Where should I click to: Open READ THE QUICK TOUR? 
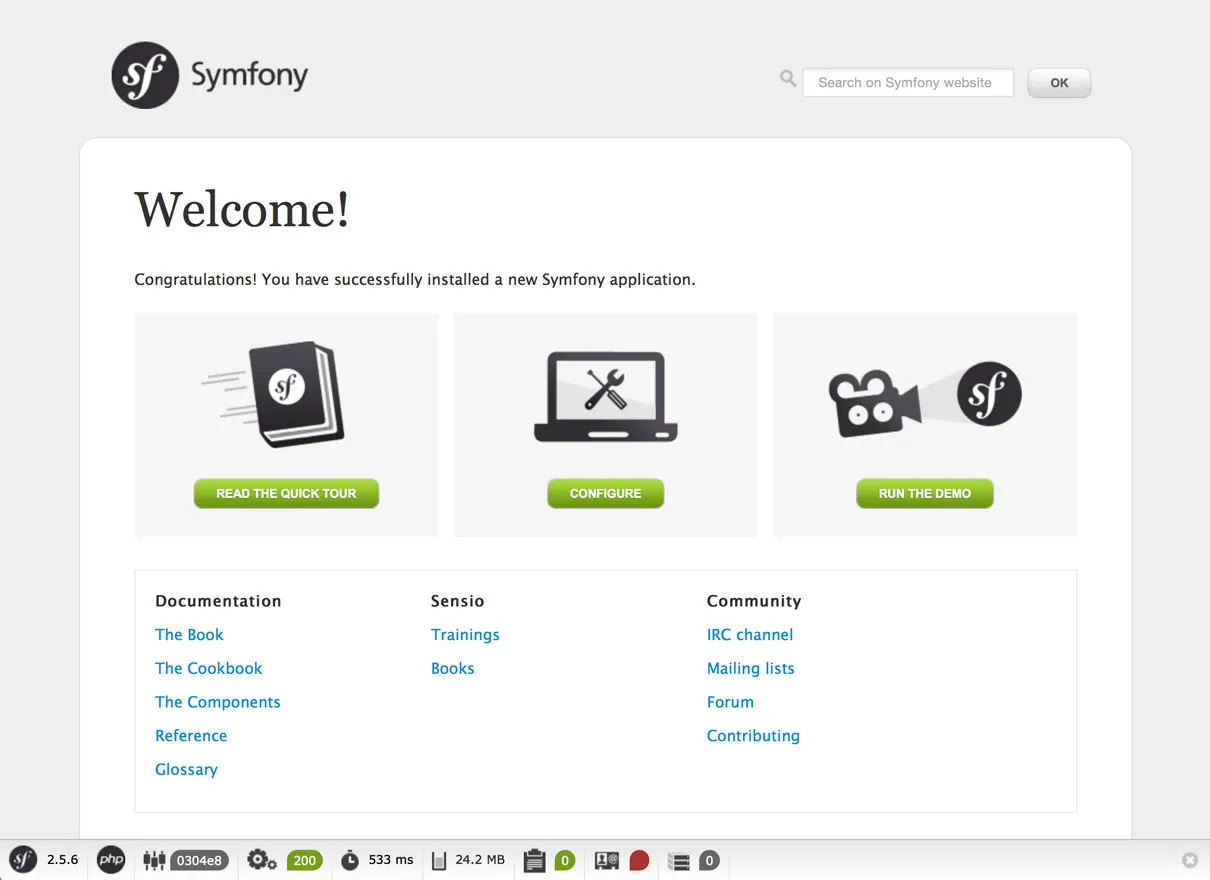click(x=286, y=493)
